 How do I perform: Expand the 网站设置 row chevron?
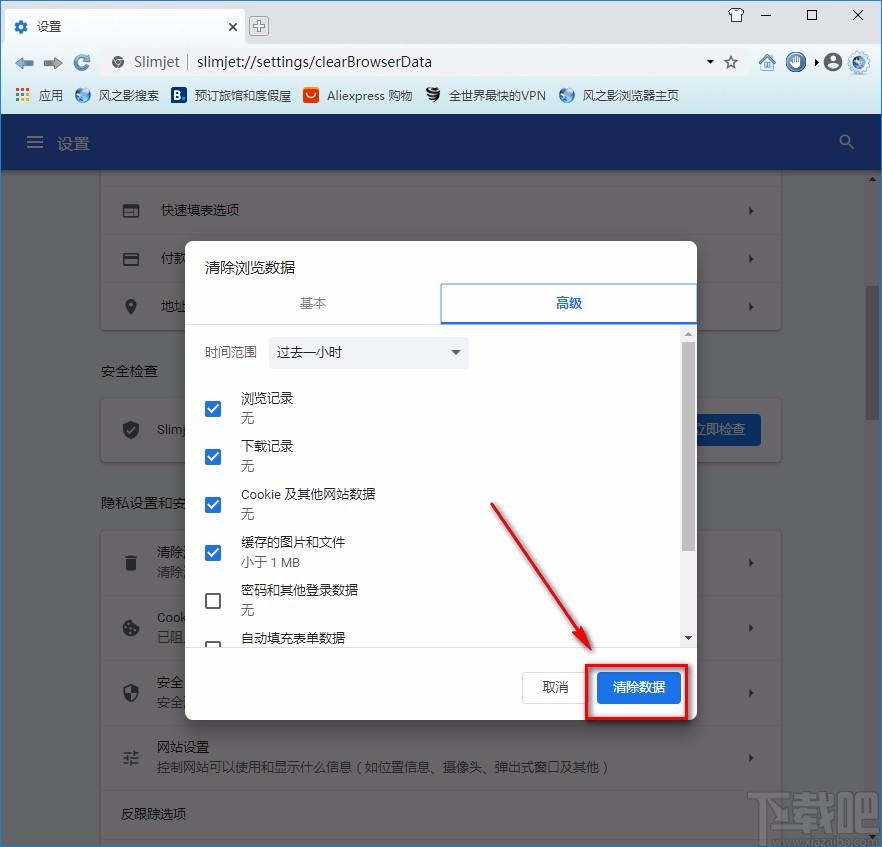tap(751, 758)
